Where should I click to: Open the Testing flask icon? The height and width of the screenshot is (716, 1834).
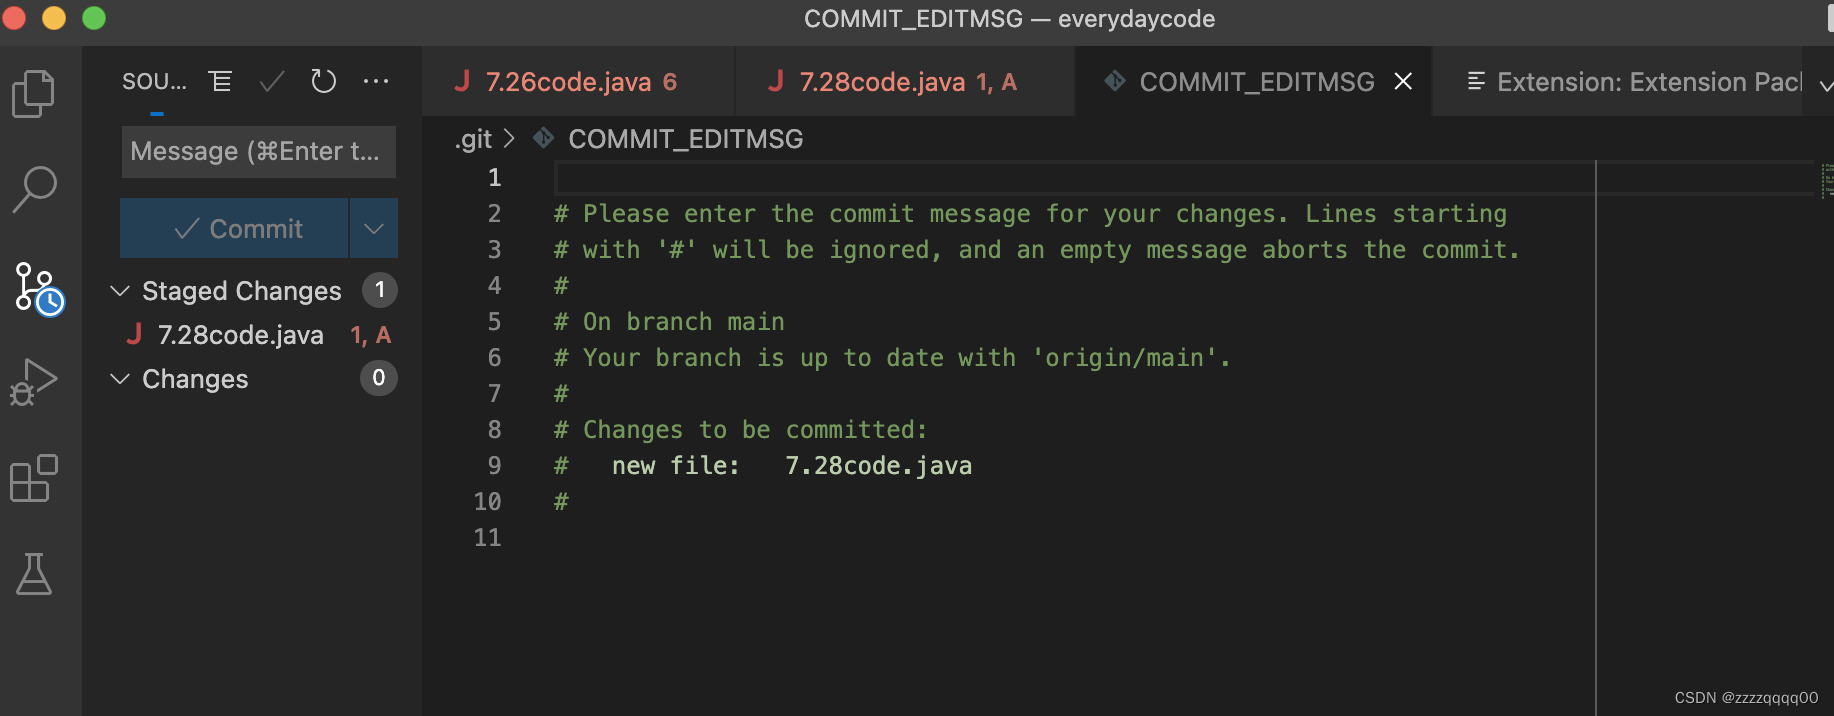tap(34, 574)
